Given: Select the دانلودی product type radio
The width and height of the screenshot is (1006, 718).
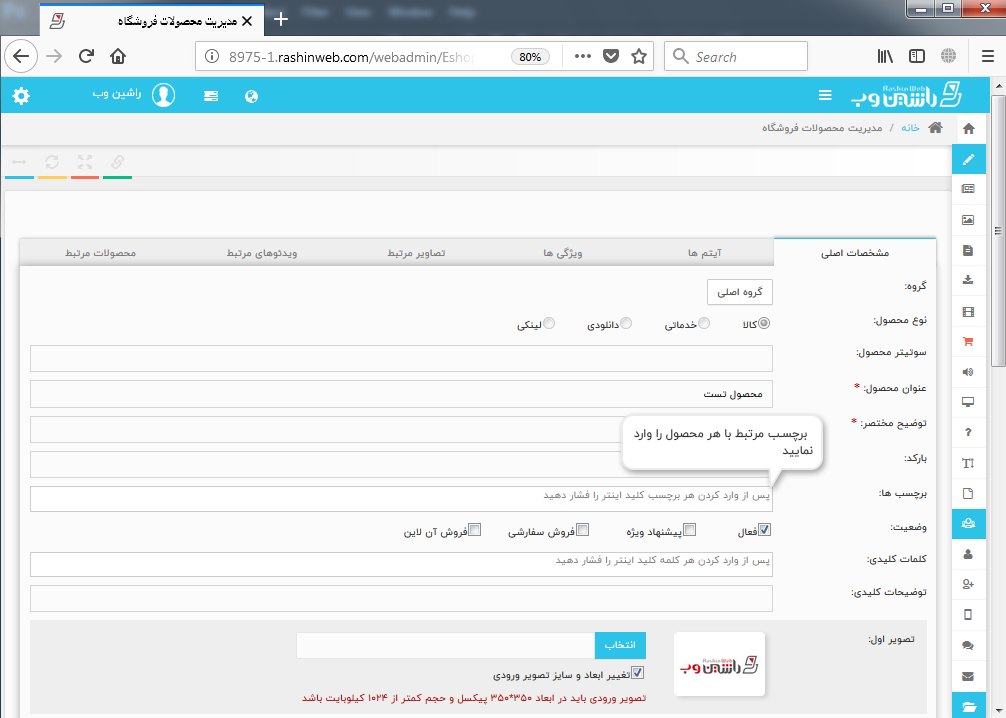Looking at the screenshot, I should click(626, 323).
